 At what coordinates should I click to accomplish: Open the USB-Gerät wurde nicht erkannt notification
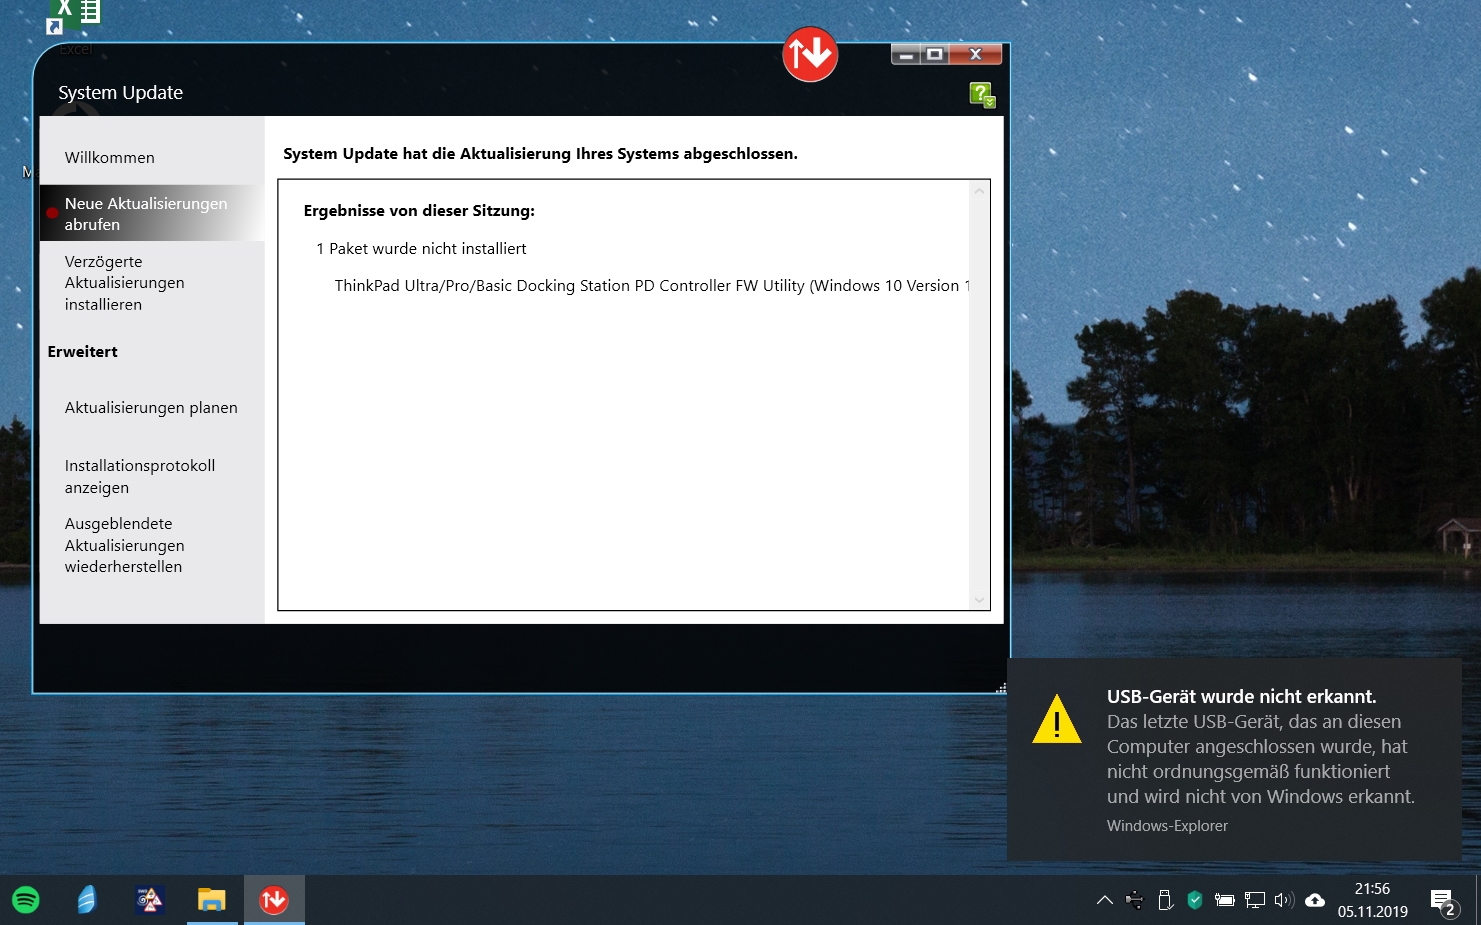pos(1234,759)
